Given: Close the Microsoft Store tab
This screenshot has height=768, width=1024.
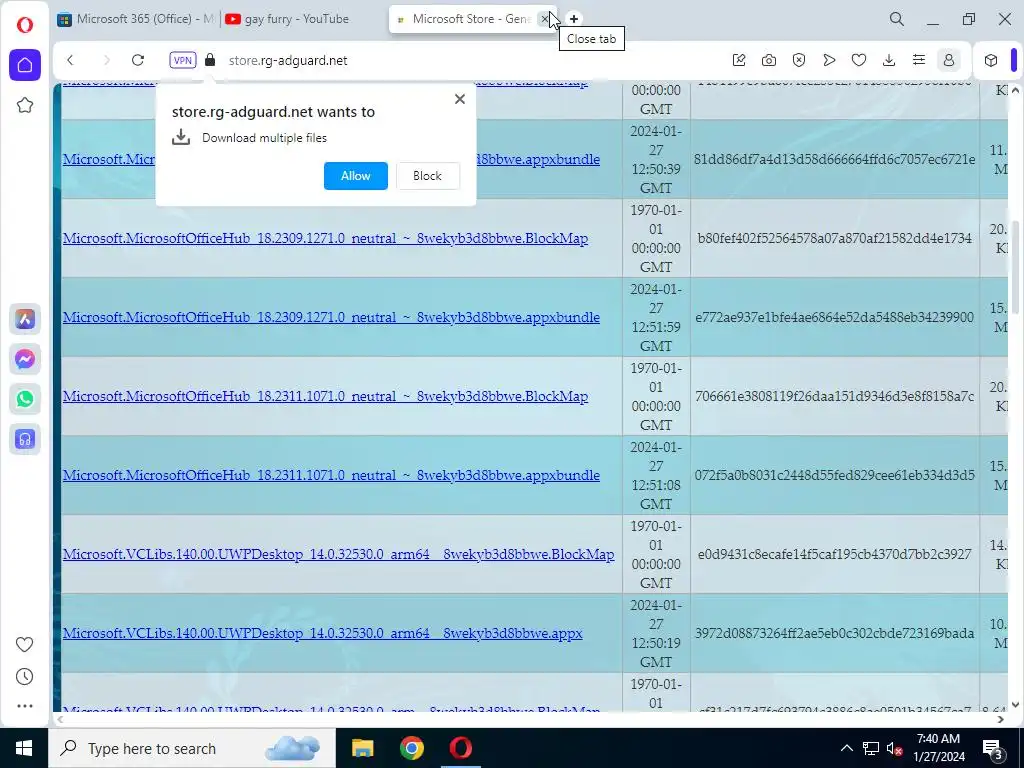Looking at the screenshot, I should pyautogui.click(x=545, y=19).
